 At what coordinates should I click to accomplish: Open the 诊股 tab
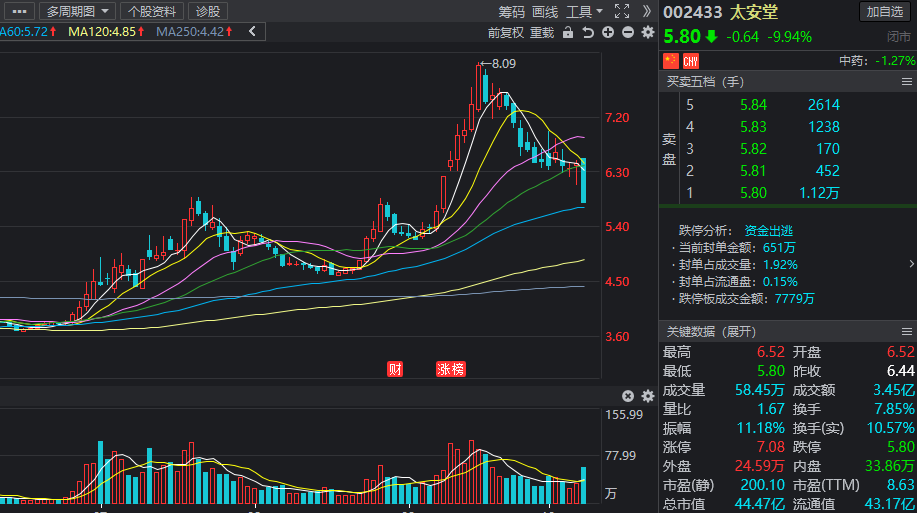pos(208,11)
